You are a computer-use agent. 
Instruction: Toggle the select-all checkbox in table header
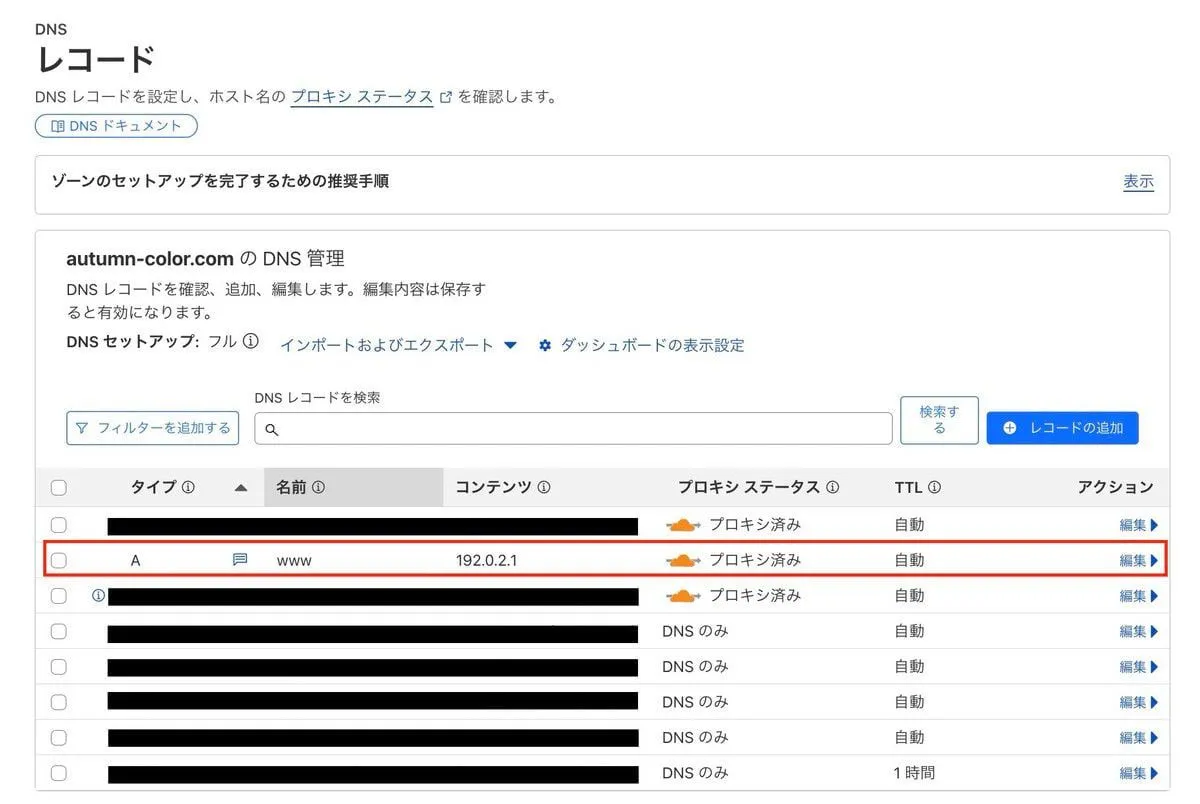tap(59, 488)
